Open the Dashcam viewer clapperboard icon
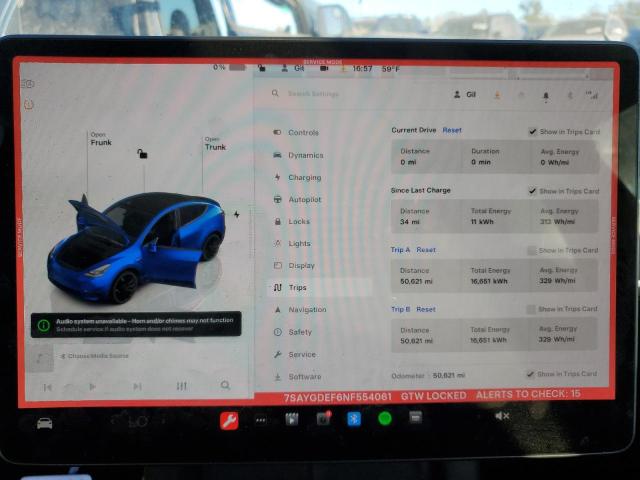The width and height of the screenshot is (640, 480). (291, 420)
